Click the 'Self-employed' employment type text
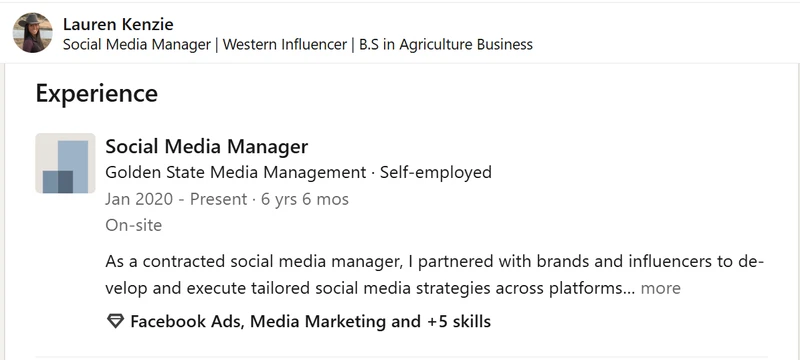 pos(436,172)
